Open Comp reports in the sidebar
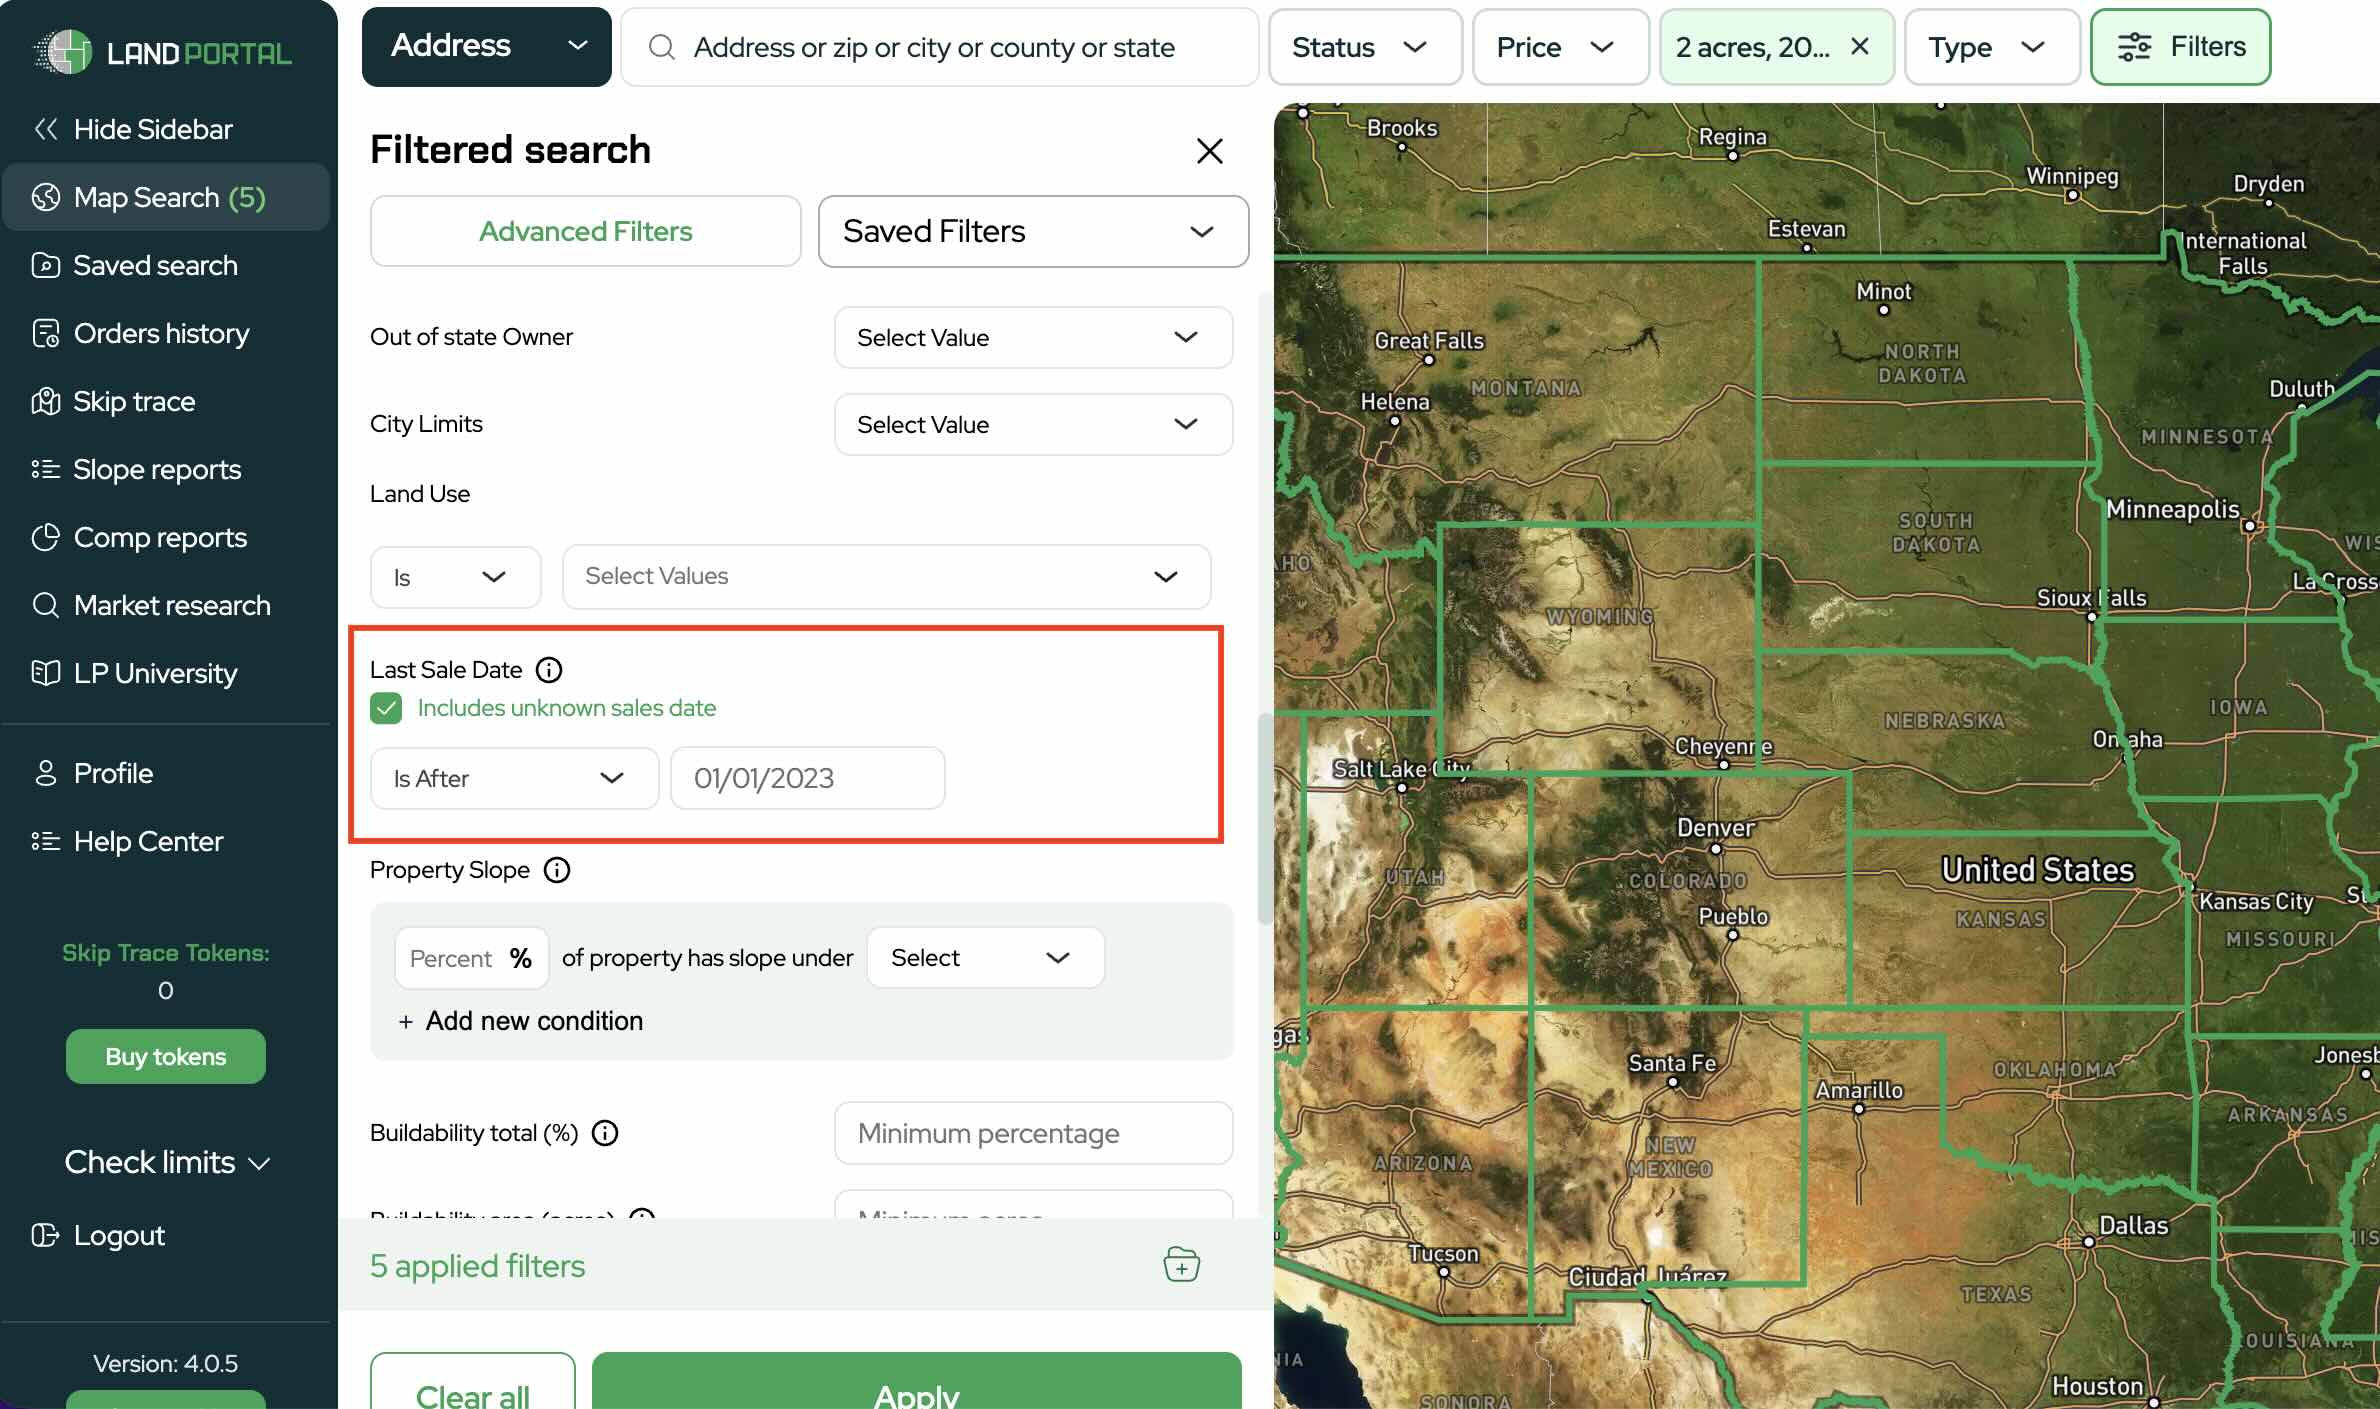 tap(160, 537)
